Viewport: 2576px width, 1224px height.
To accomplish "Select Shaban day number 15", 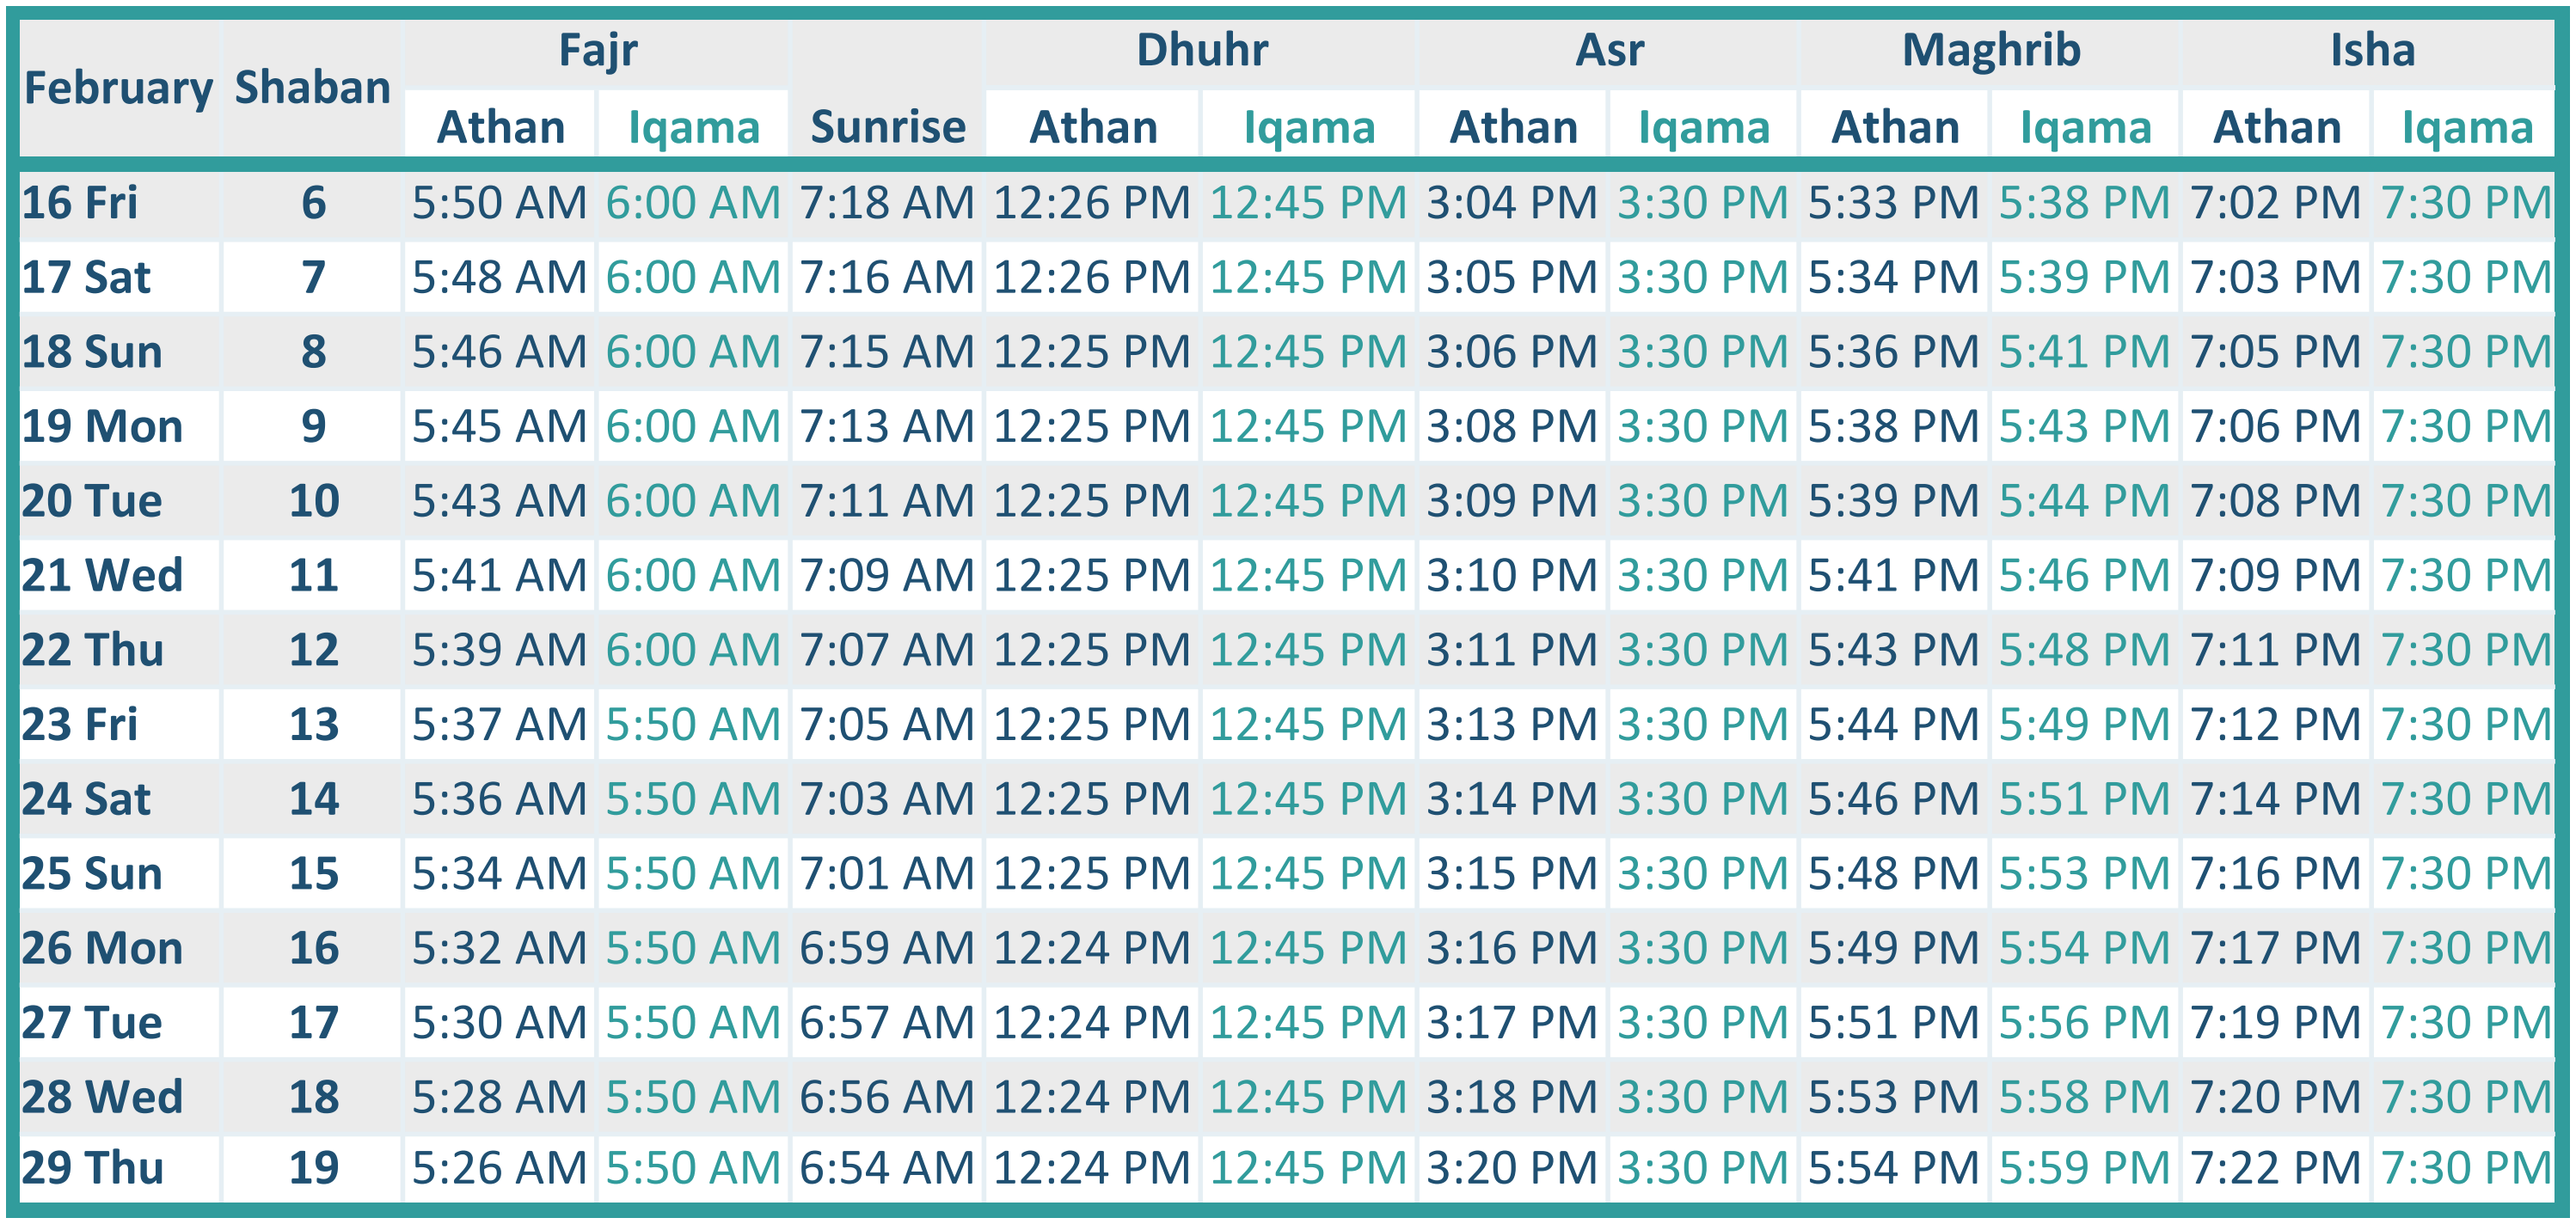I will [x=313, y=874].
